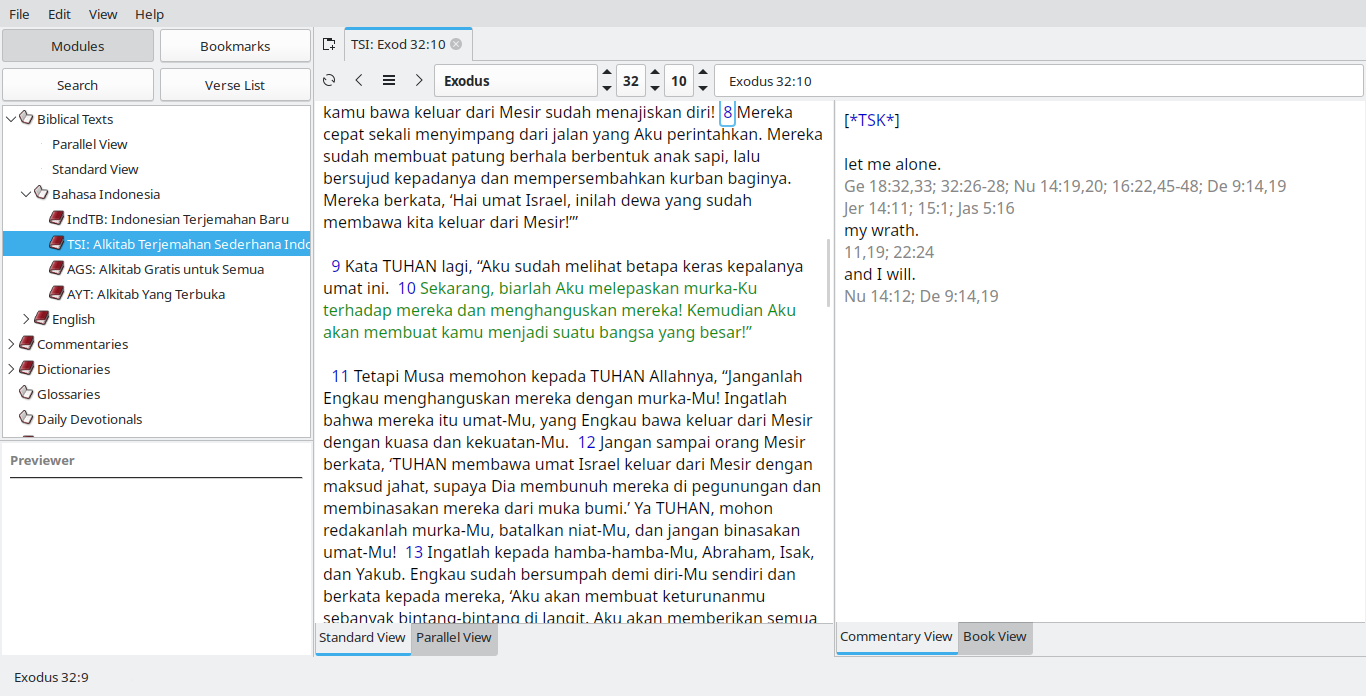Expand the Commentaries tree node
The width and height of the screenshot is (1366, 696).
coord(11,344)
